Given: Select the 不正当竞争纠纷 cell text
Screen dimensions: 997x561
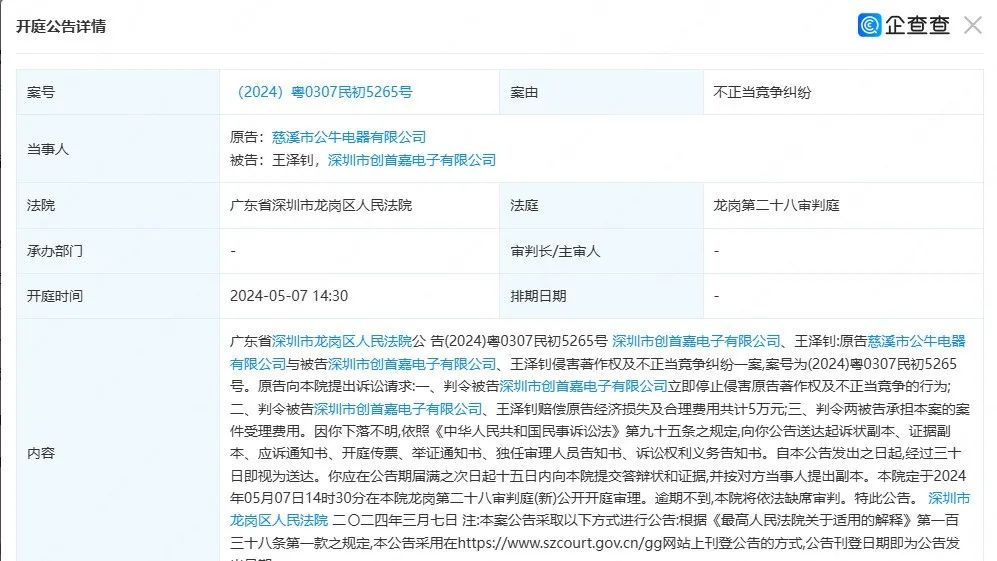Looking at the screenshot, I should [x=762, y=92].
